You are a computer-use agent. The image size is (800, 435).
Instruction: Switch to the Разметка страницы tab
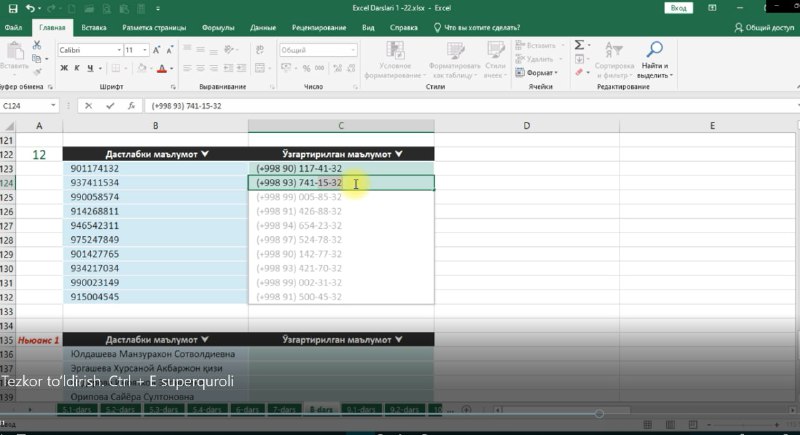click(154, 28)
